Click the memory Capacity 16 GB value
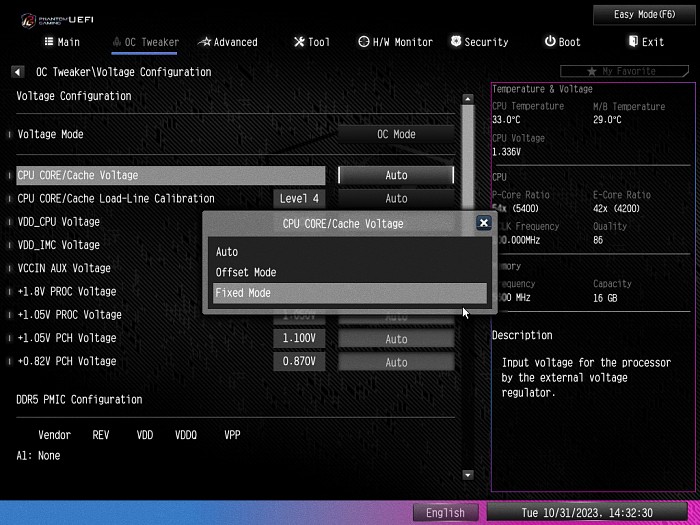 [605, 298]
